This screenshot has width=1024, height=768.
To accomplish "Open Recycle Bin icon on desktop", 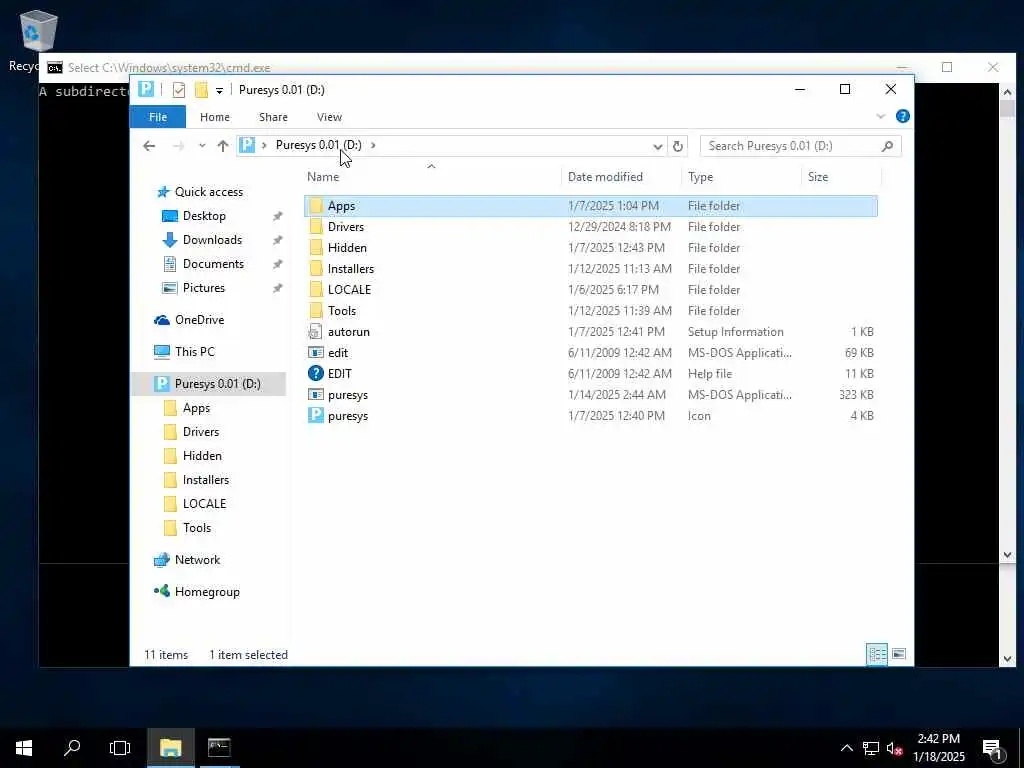I will [x=39, y=31].
